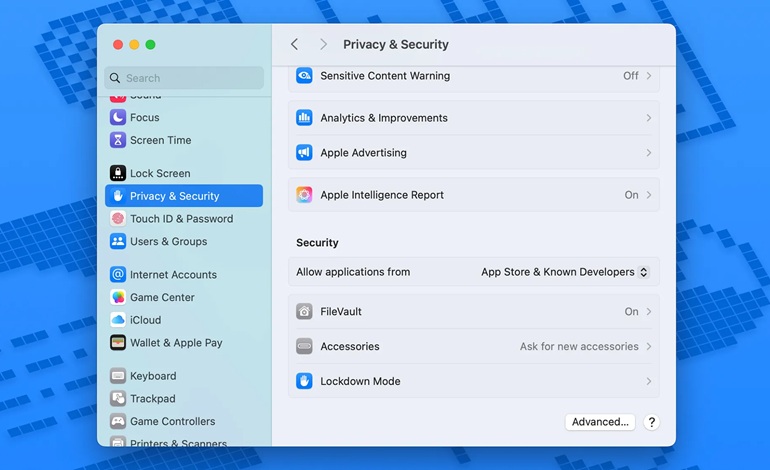The image size is (770, 470).
Task: Click the search magnifying glass icon
Action: coord(115,78)
